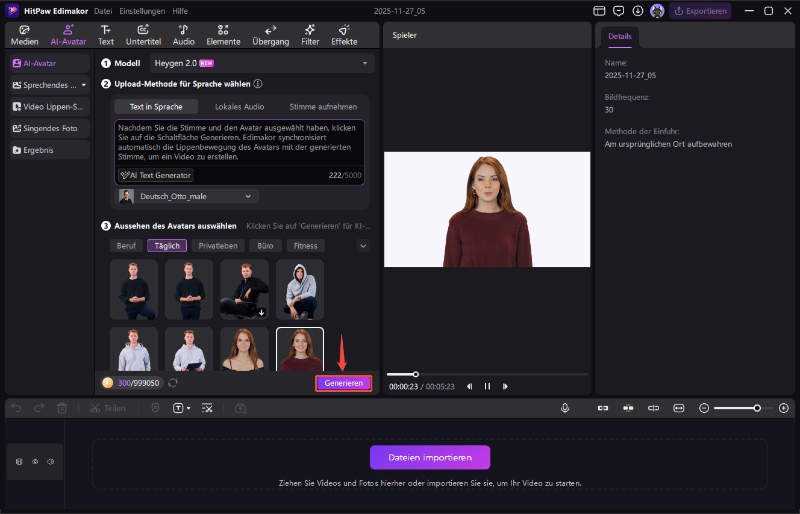
Task: Open the Einstellungen menu
Action: [142, 11]
